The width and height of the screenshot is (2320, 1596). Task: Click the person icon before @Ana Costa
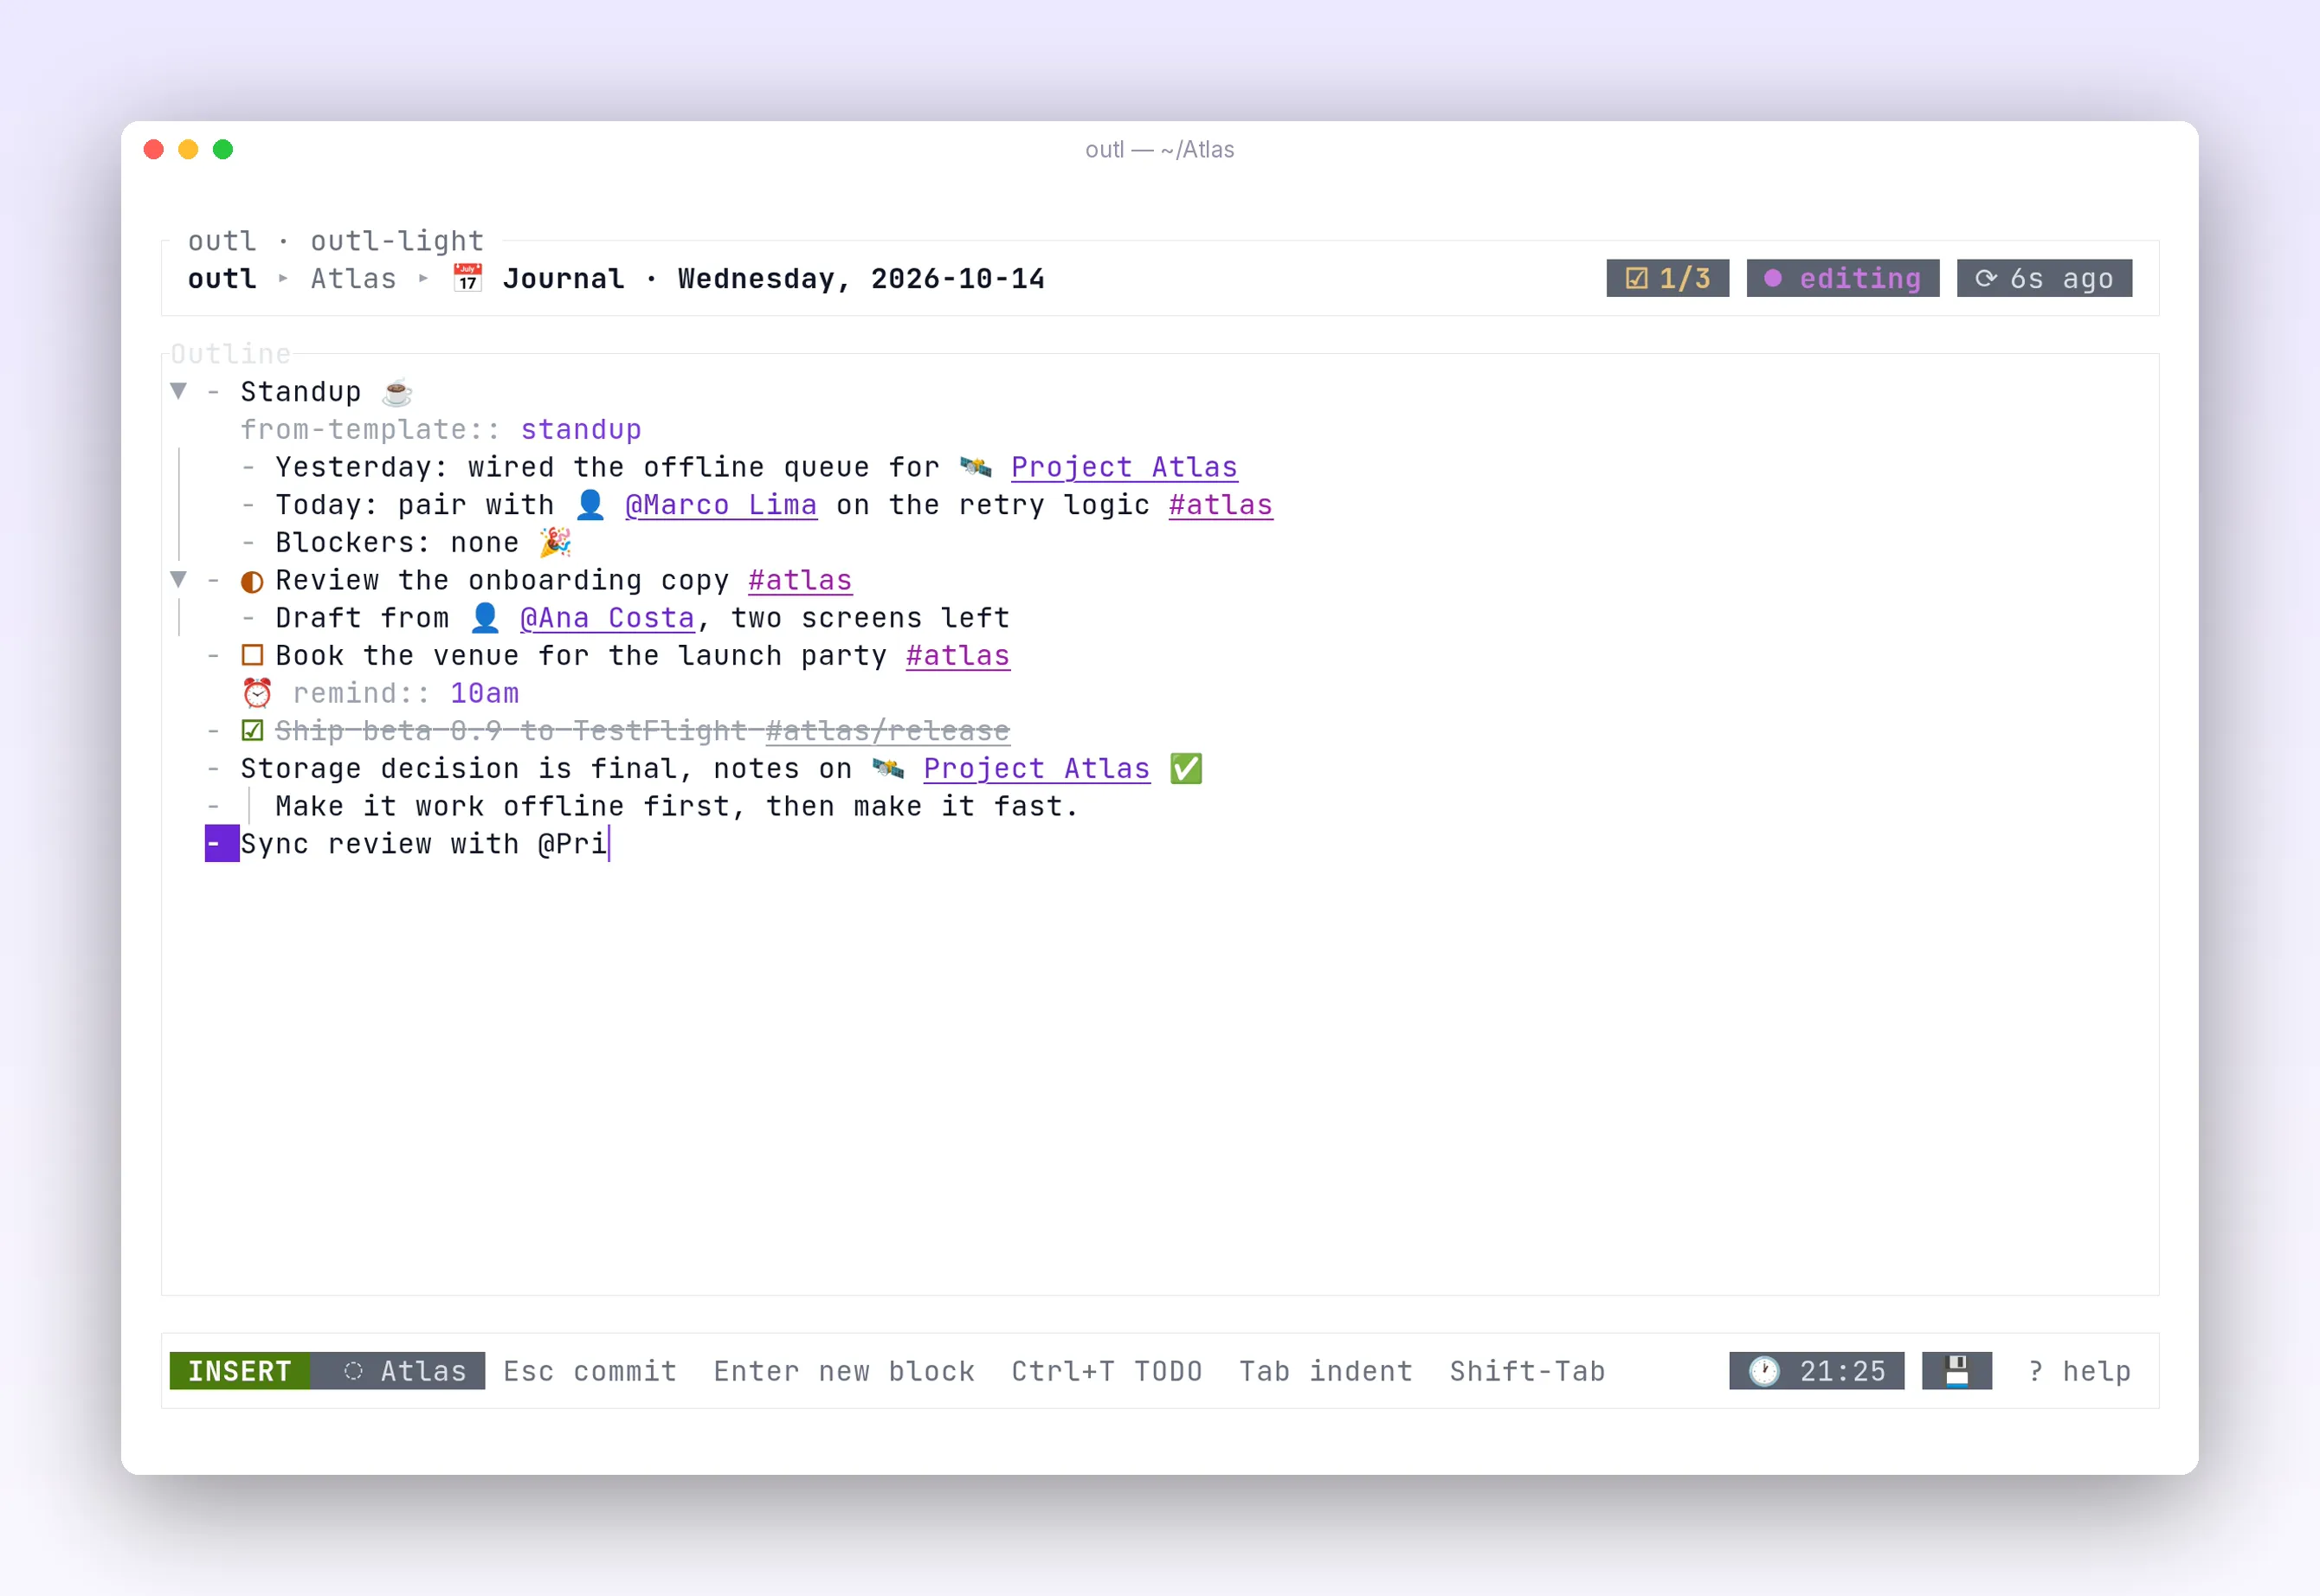485,618
